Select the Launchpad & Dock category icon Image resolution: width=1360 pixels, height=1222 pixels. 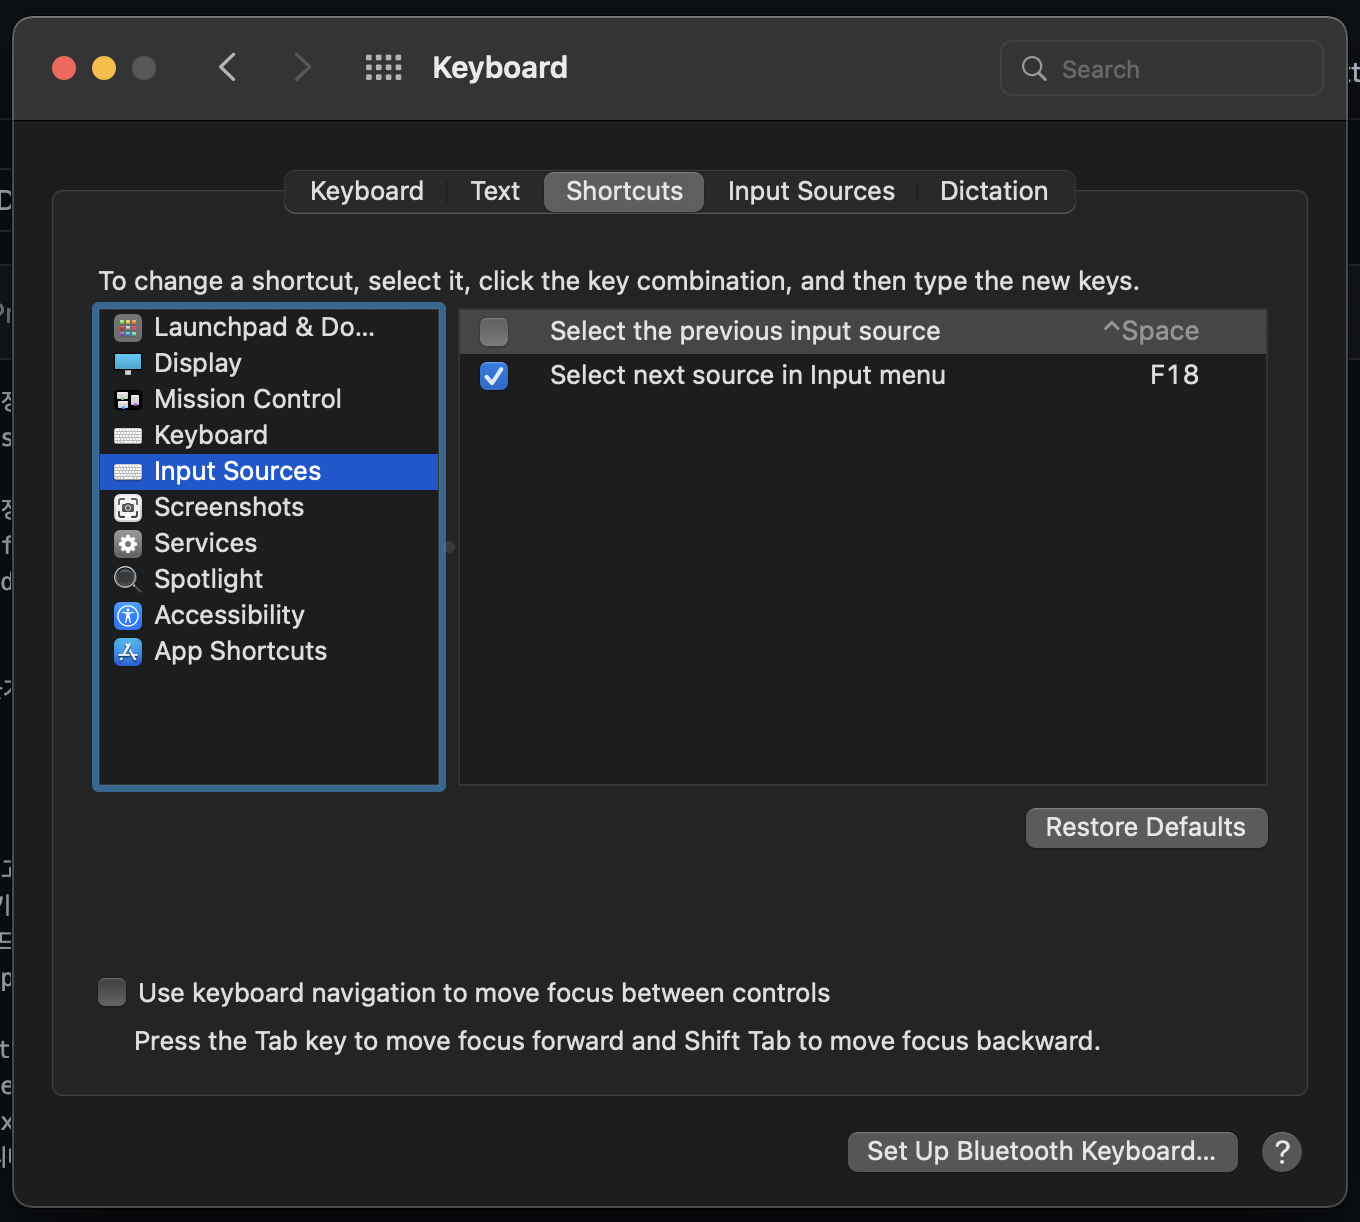(x=128, y=327)
